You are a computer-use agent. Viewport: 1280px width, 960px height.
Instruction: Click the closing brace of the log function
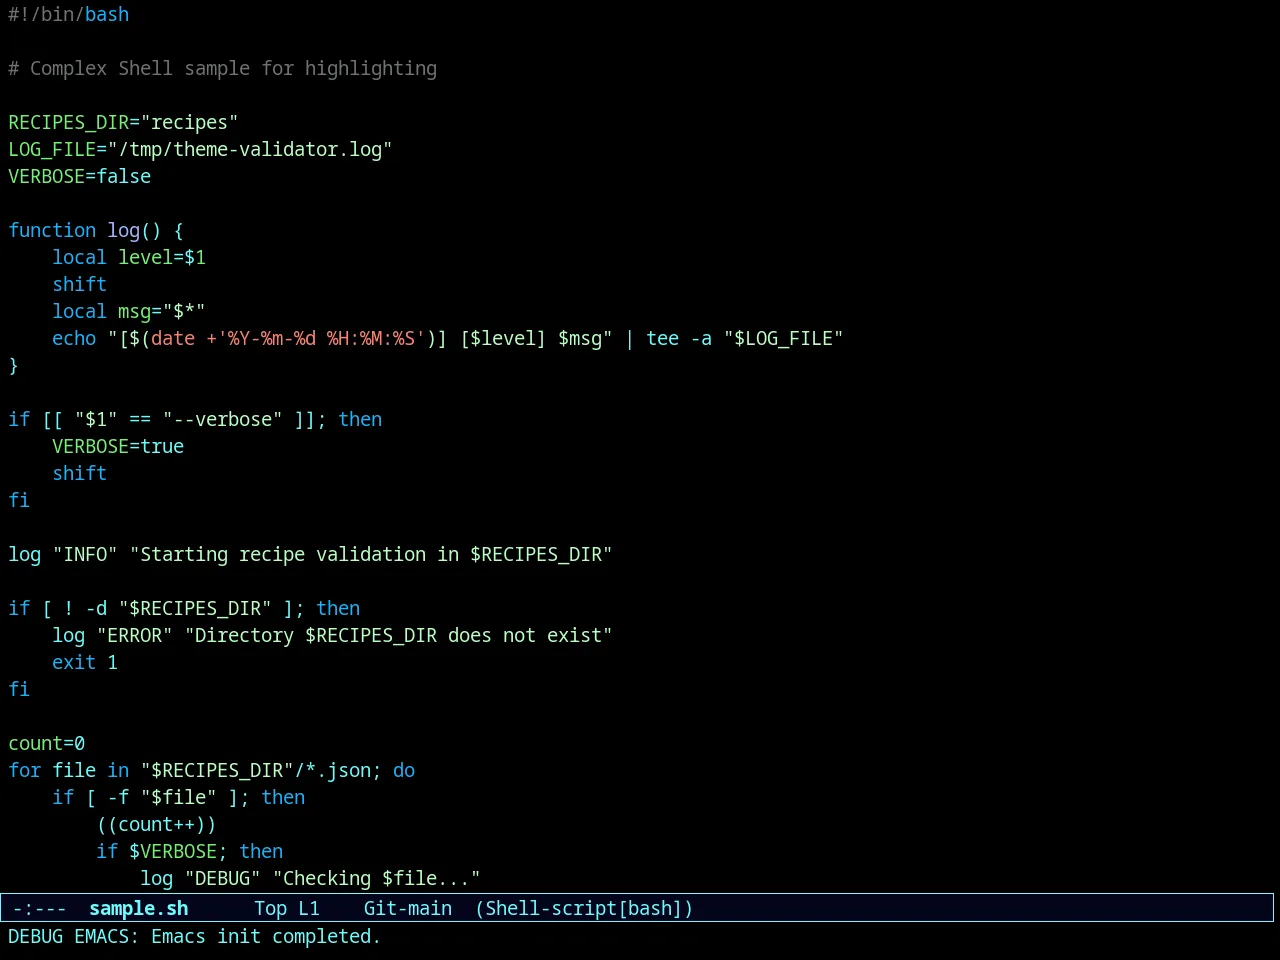(x=13, y=365)
